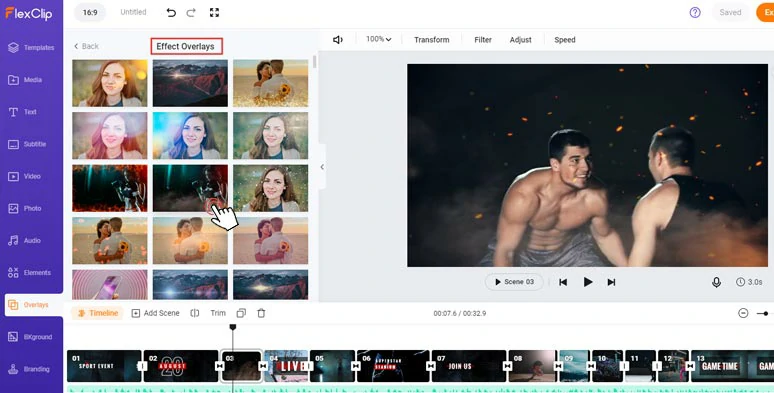The width and height of the screenshot is (774, 393).
Task: Select scene 02 AUGUST 20 in timeline
Action: [180, 366]
